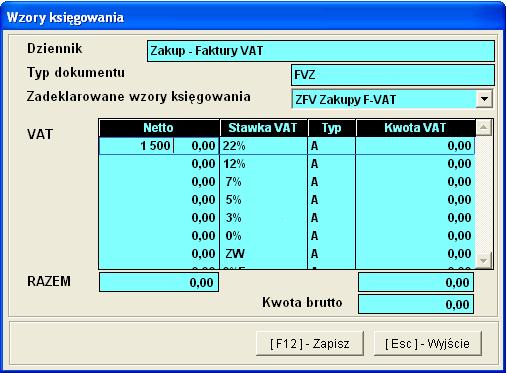The image size is (507, 373).
Task: Click the Stawka VAT column header
Action: click(264, 128)
